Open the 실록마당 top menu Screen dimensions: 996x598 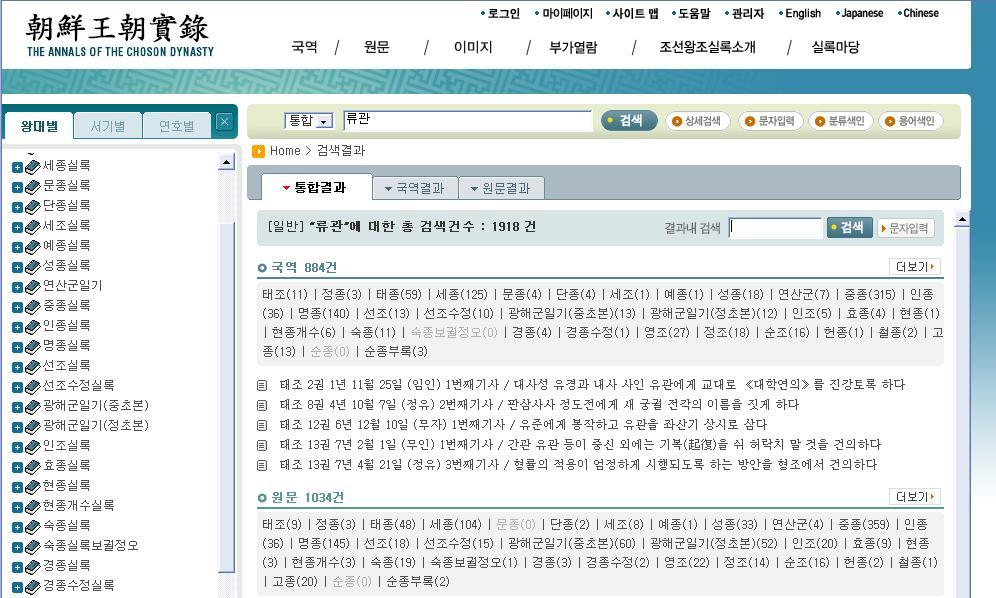(x=835, y=47)
